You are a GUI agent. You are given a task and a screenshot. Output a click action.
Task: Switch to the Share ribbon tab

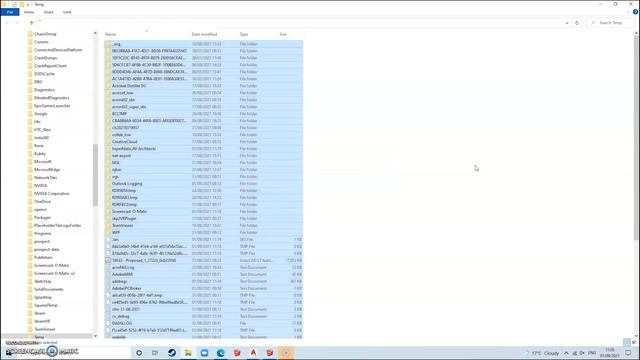tap(49, 12)
